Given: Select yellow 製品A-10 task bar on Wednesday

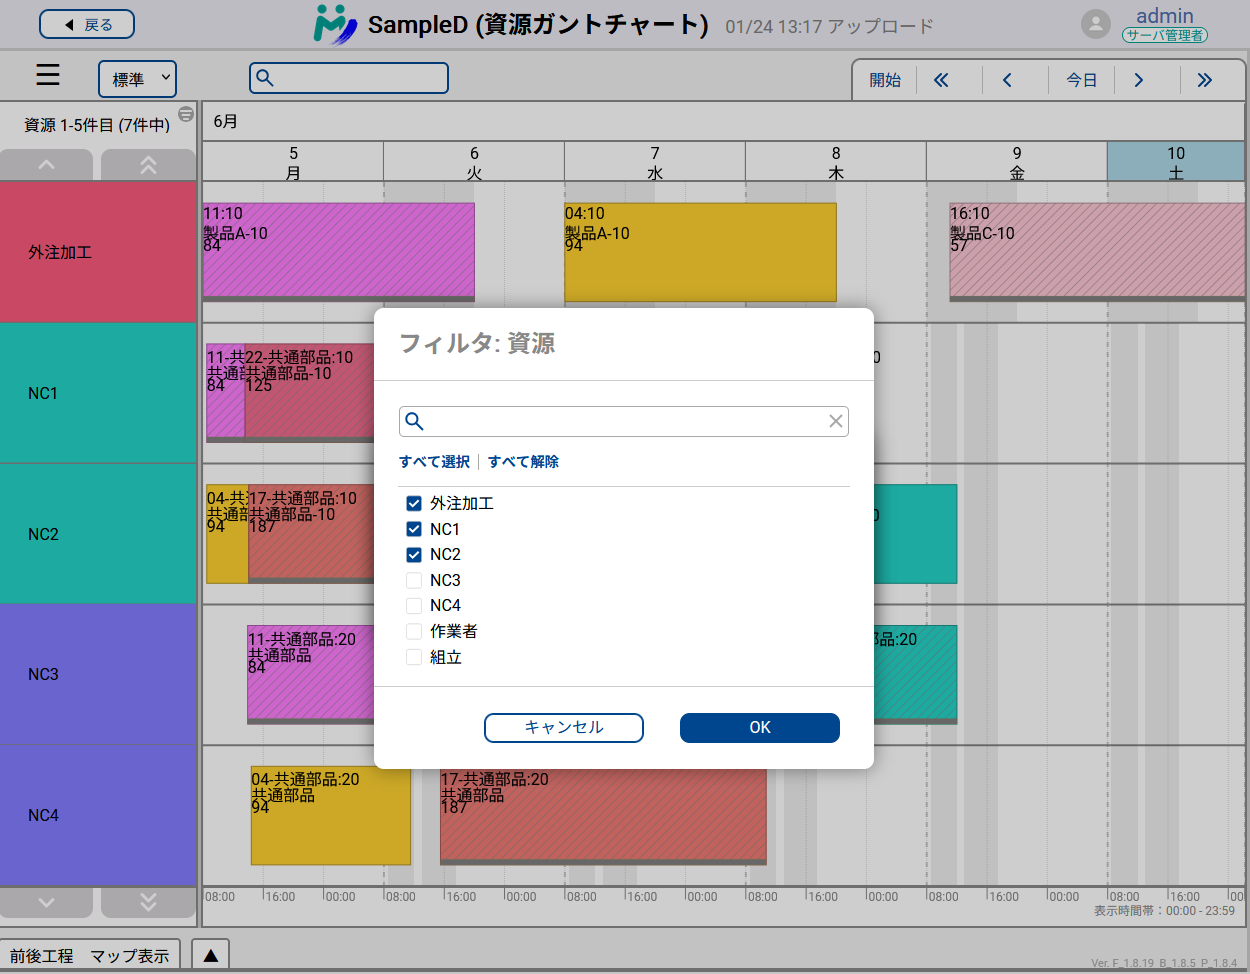Looking at the screenshot, I should click(700, 252).
